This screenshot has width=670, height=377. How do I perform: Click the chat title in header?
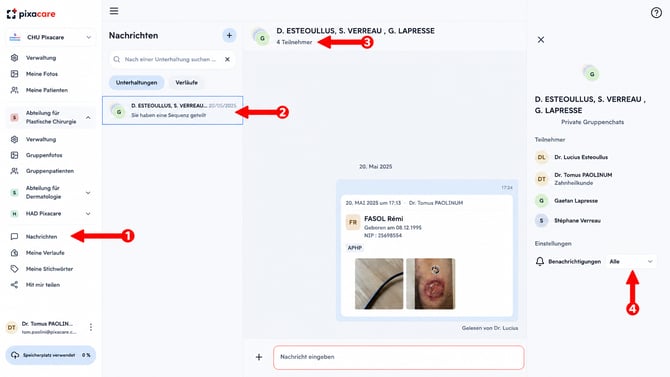(x=355, y=31)
